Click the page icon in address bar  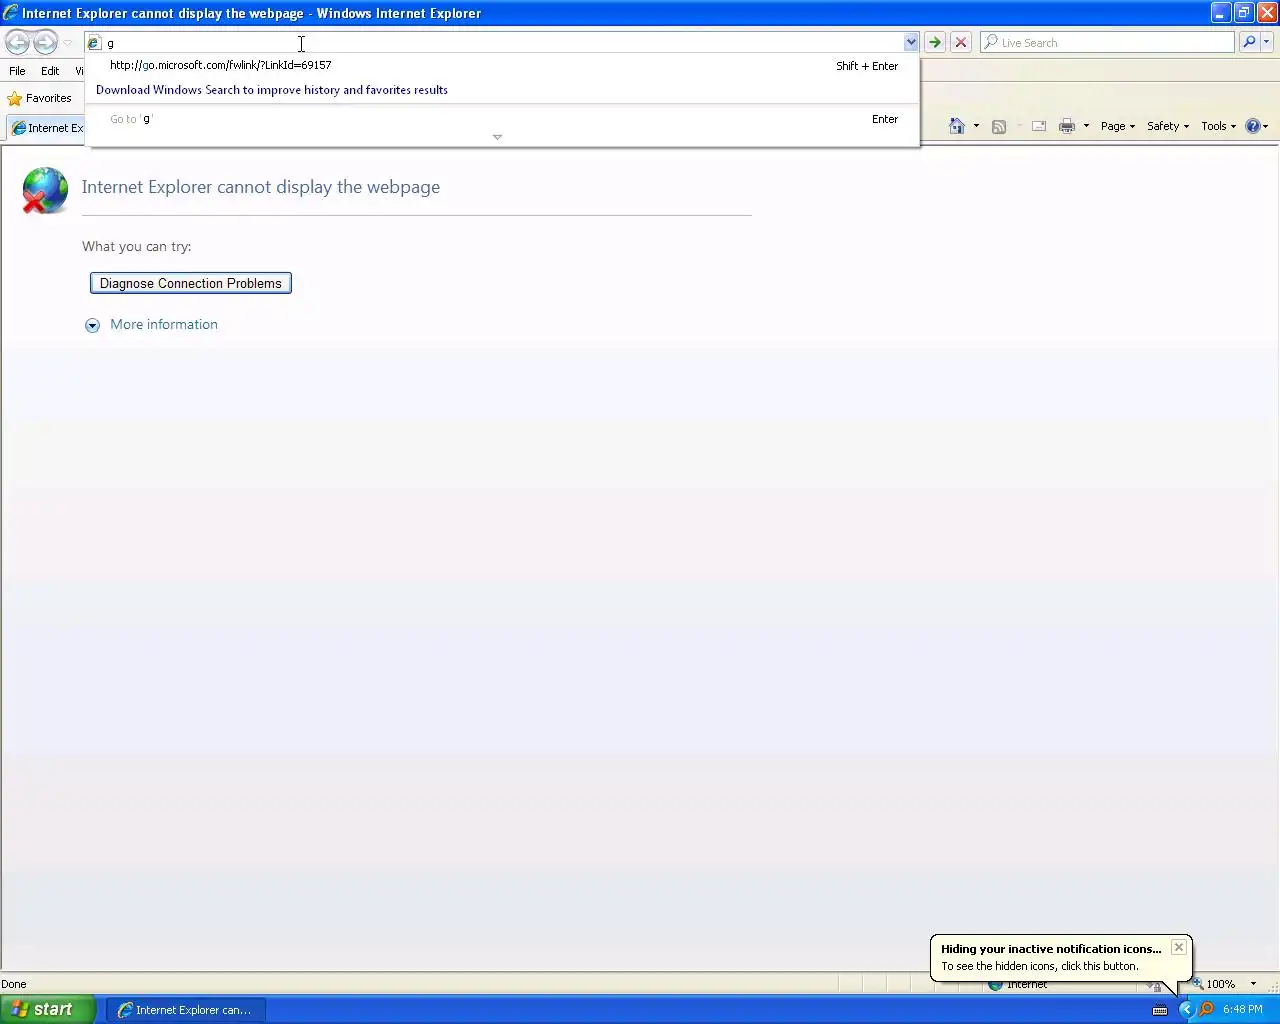(x=94, y=43)
